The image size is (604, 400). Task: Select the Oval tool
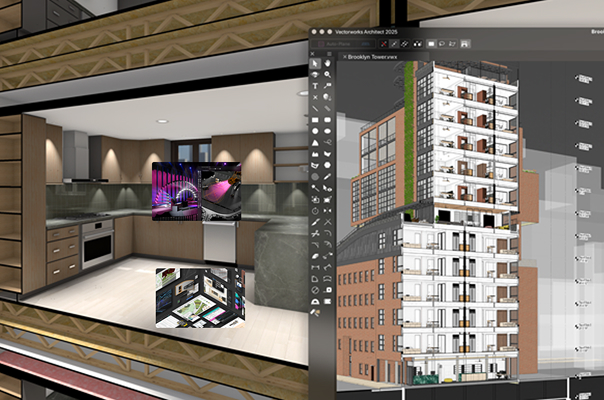pos(327,131)
